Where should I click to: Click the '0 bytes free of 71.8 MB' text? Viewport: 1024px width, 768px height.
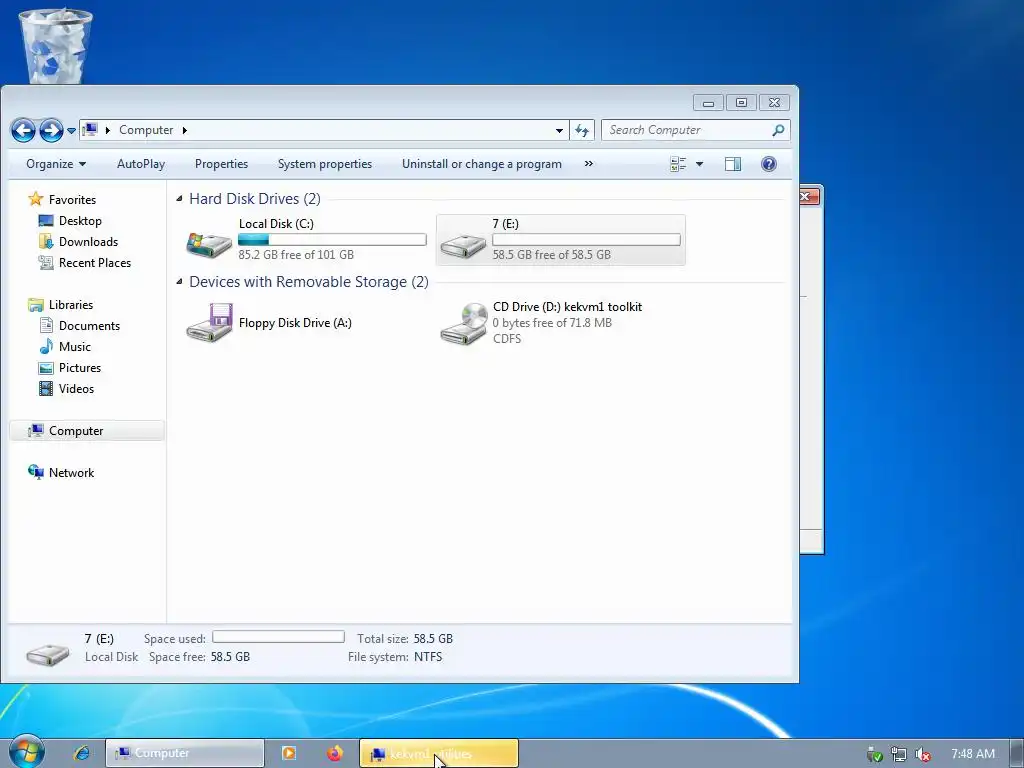[552, 323]
